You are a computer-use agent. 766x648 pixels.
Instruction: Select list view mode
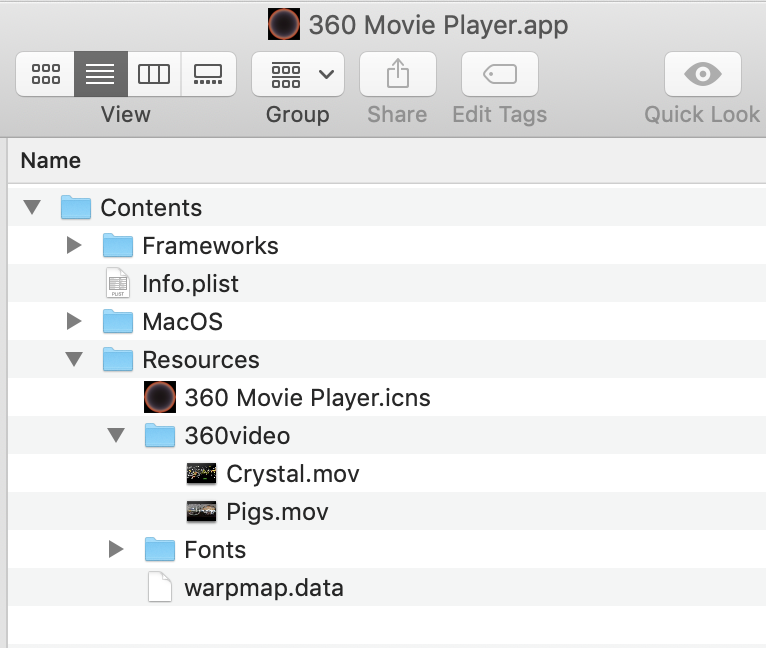(x=101, y=74)
